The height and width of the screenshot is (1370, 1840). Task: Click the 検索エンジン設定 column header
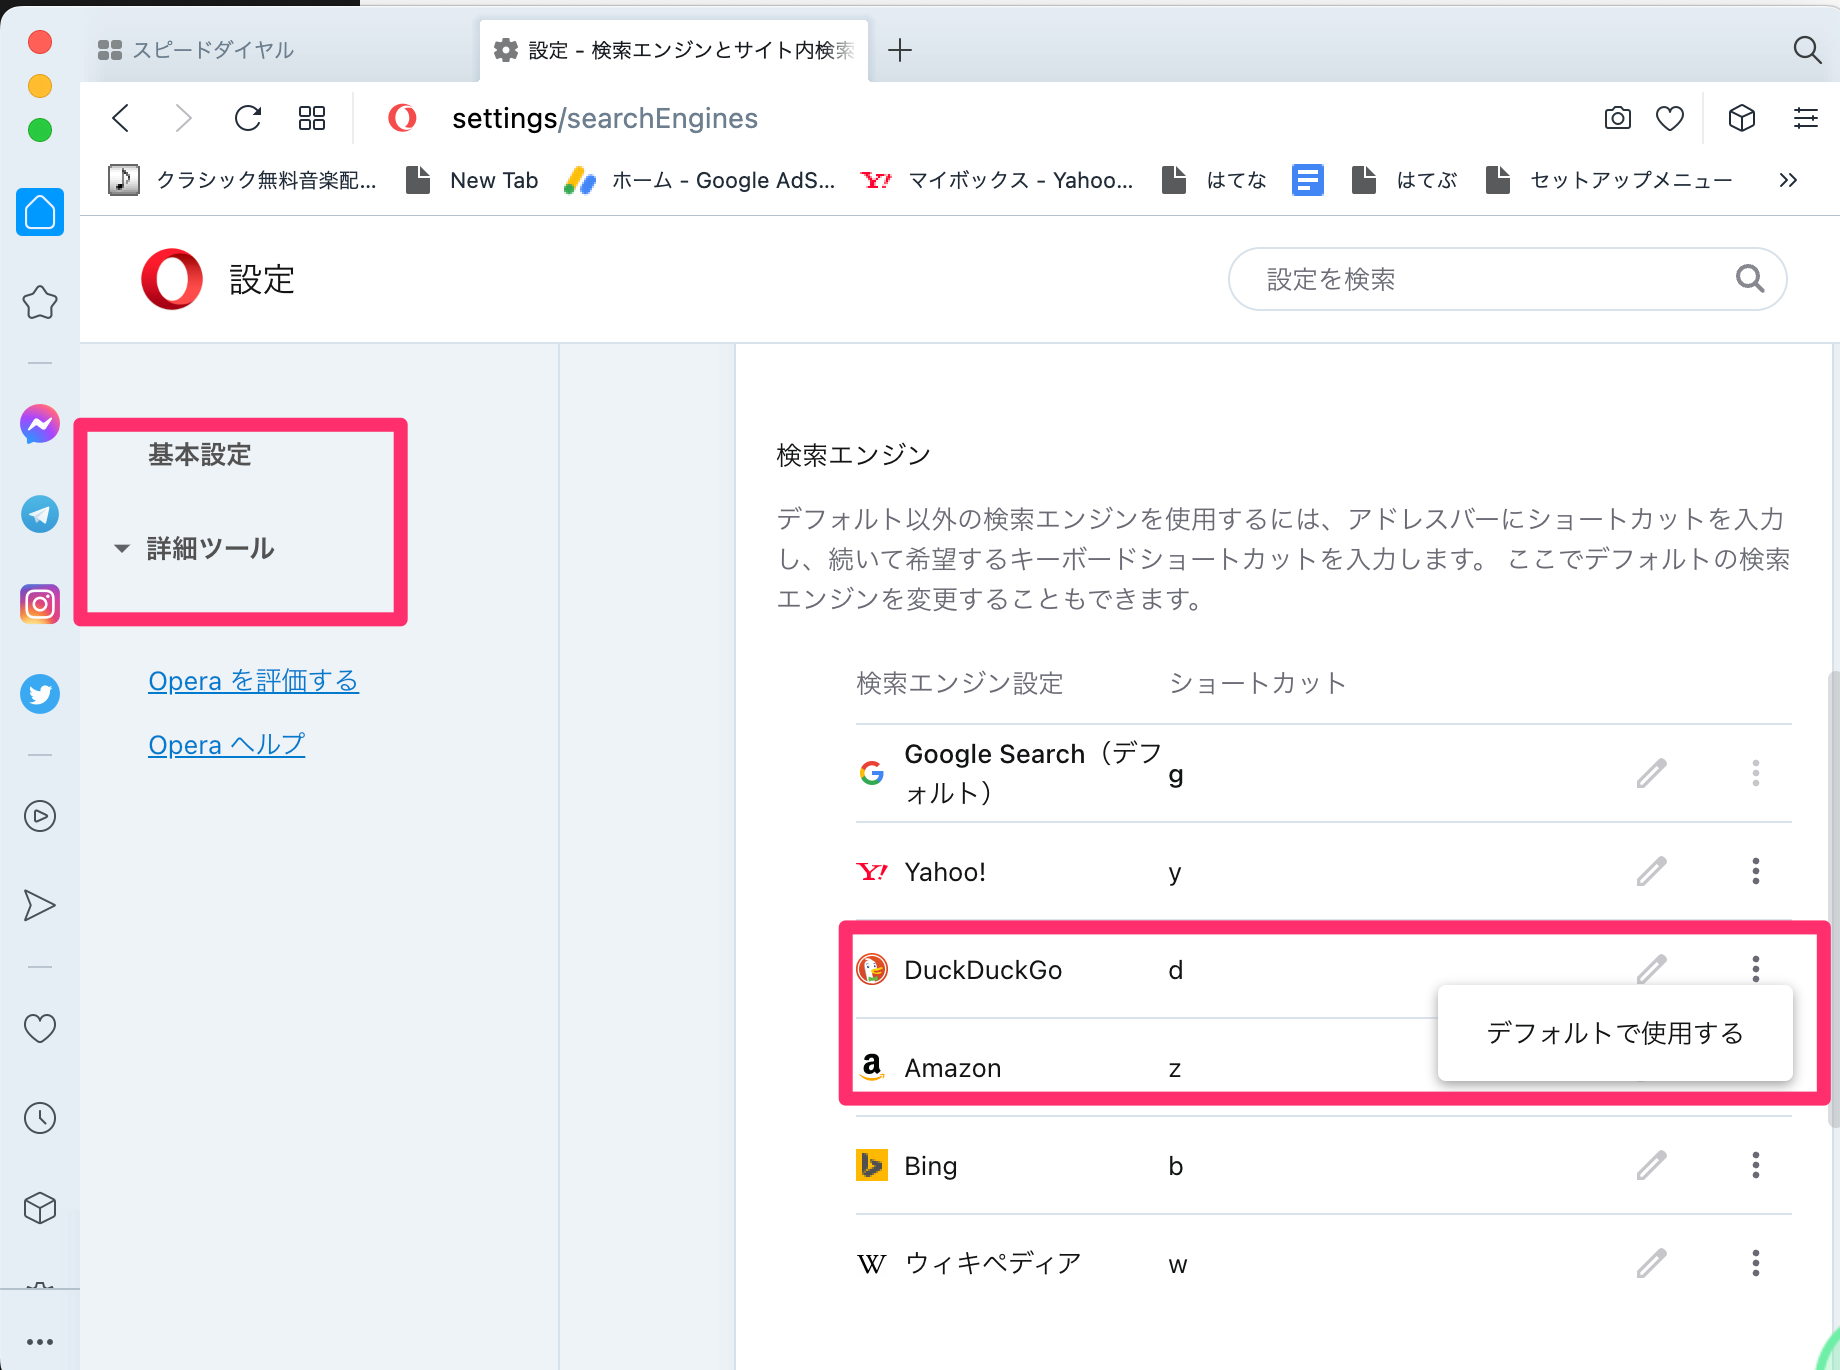click(x=960, y=683)
